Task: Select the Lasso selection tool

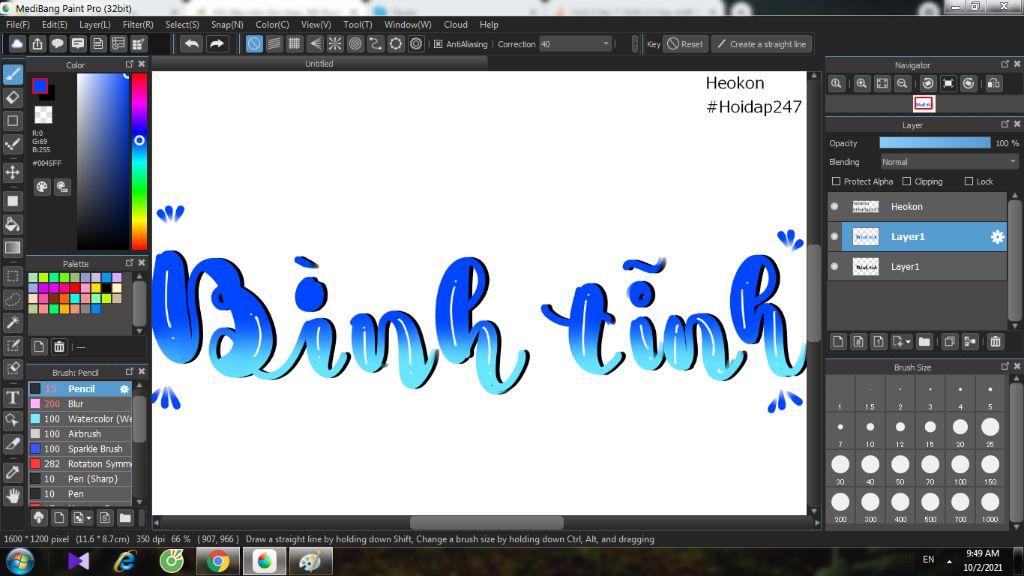Action: click(12, 299)
